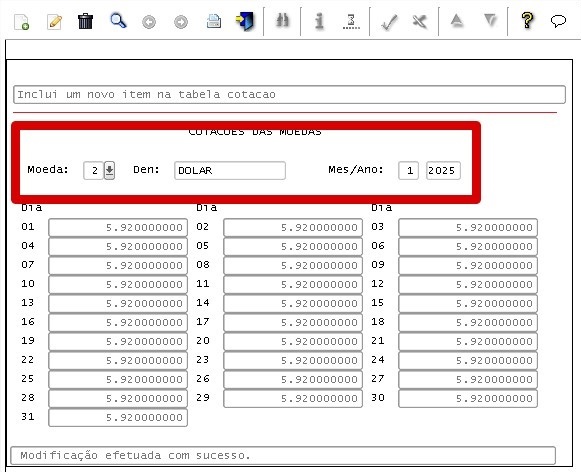Click the previous record arrow icon

149,22
